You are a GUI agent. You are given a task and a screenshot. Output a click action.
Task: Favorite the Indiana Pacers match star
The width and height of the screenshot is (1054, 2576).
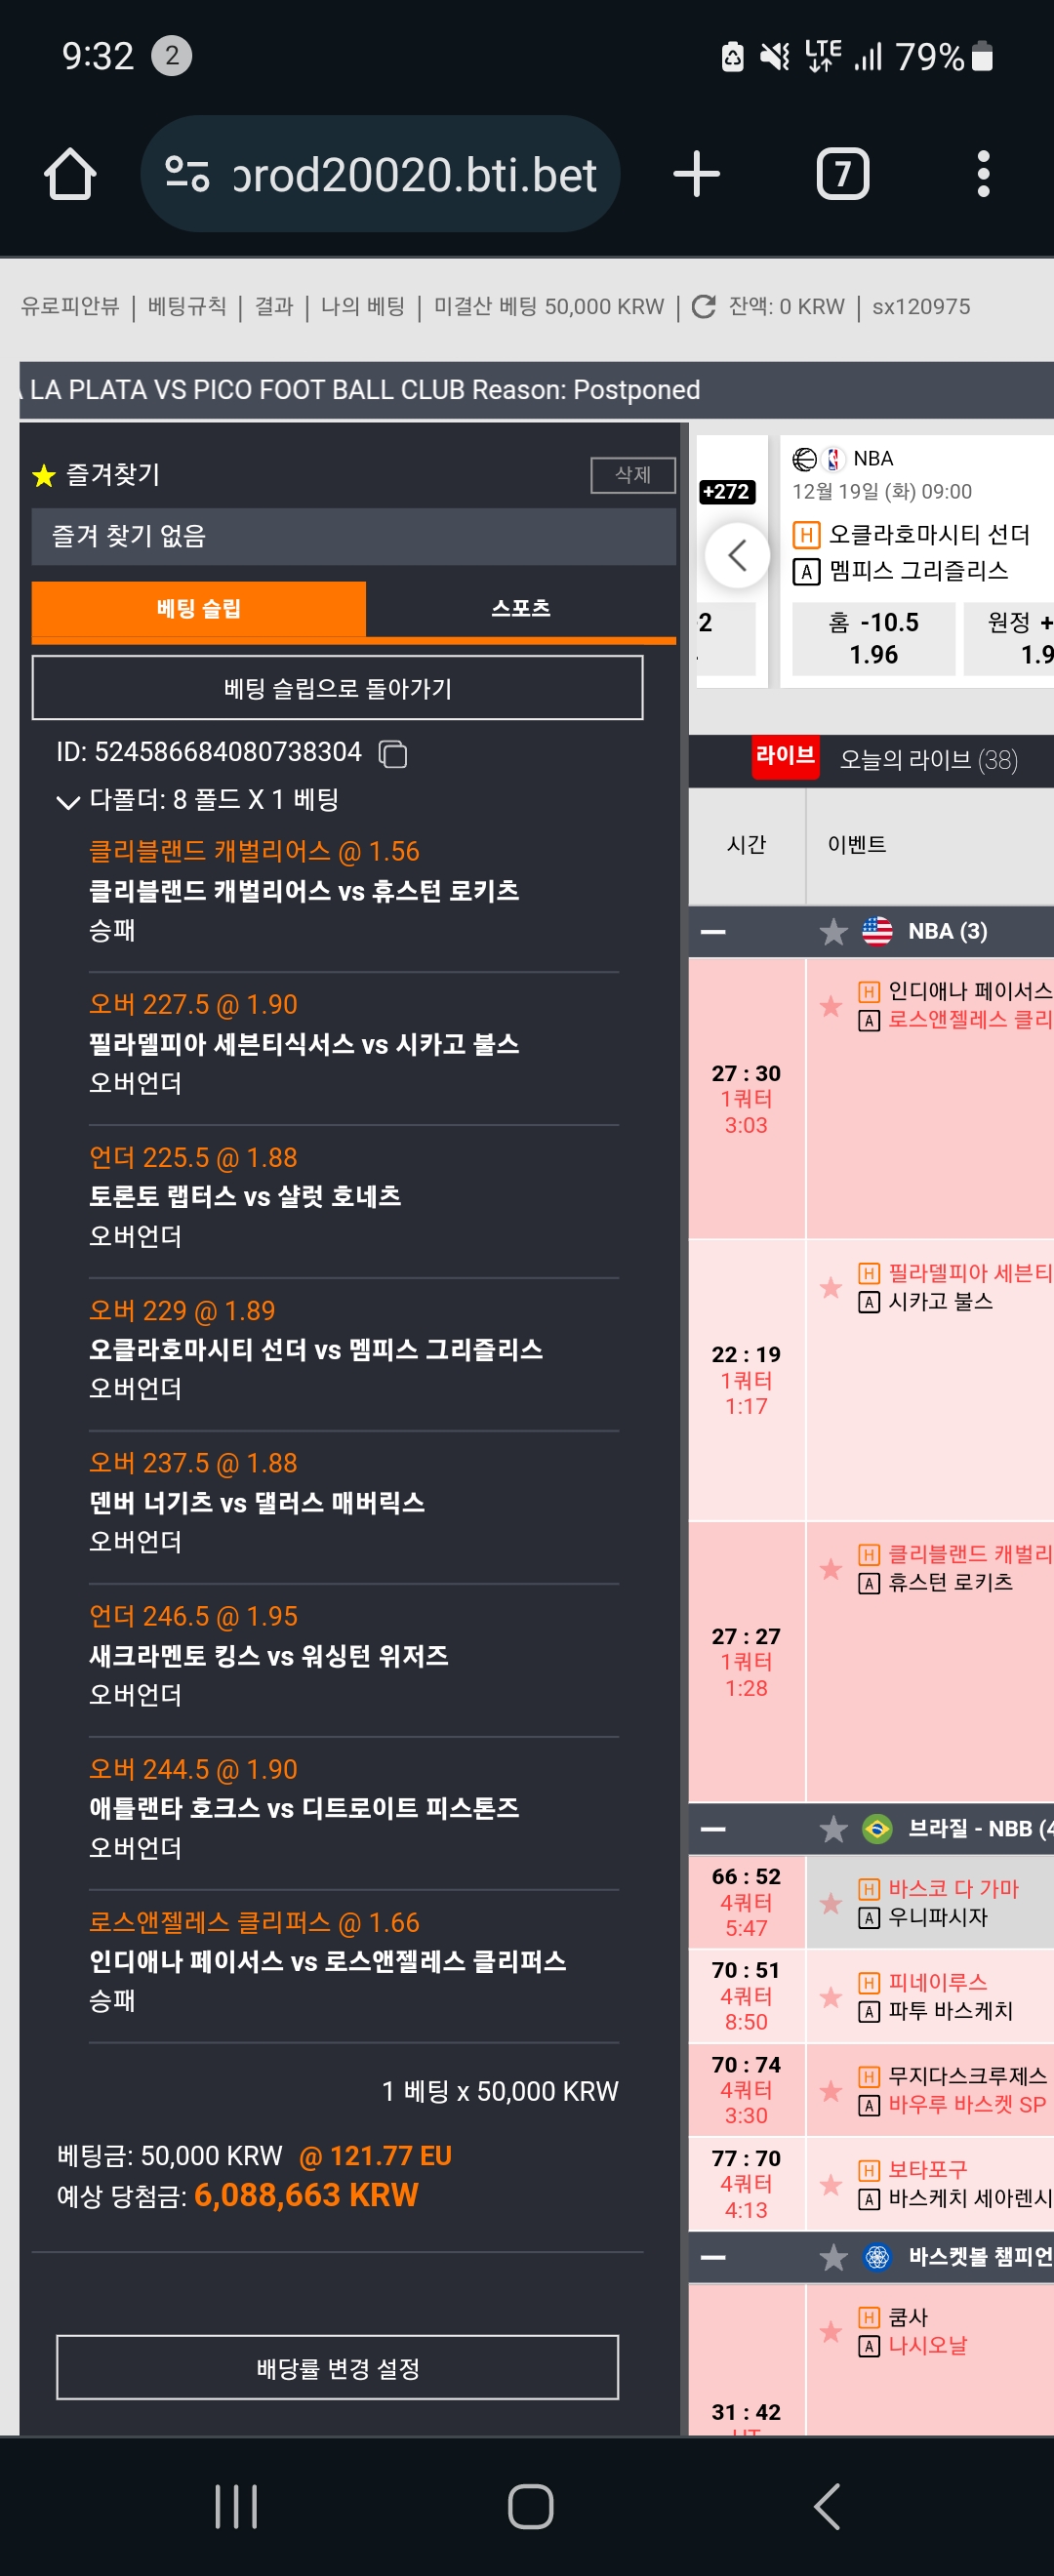coord(830,1005)
